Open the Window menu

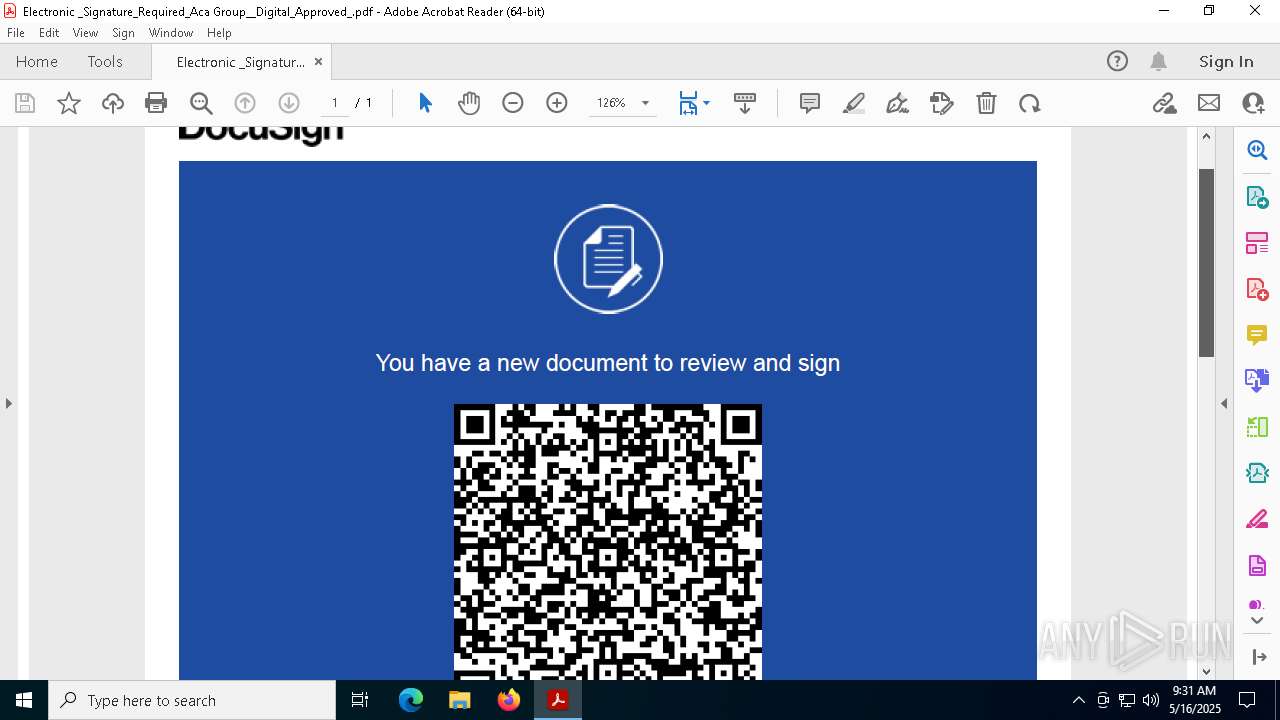point(171,33)
